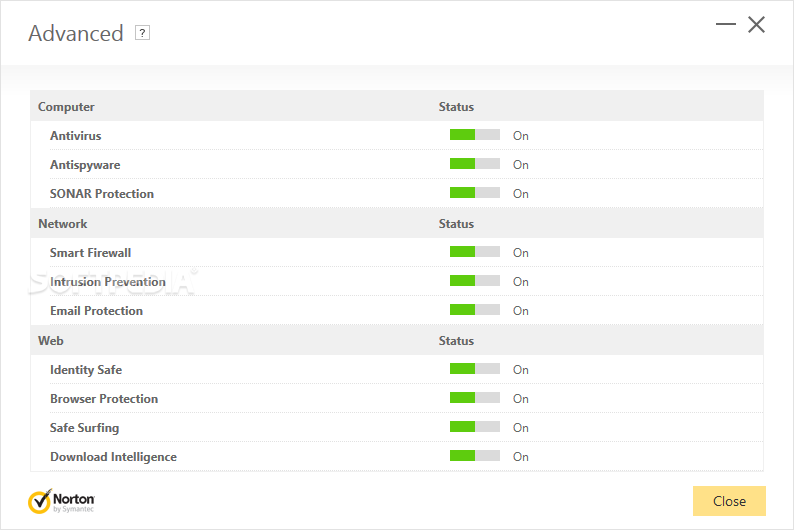Click the On text beside Download Intelligence
The image size is (794, 530).
point(521,457)
